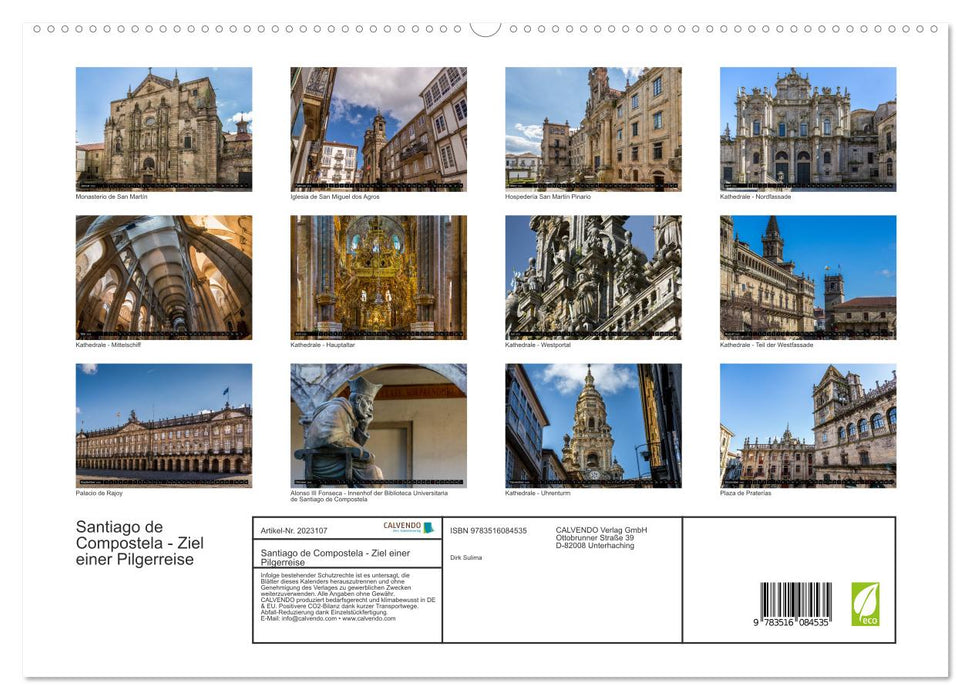Click the Alonso III Fonseca statue photo
971x700 pixels.
(376, 424)
